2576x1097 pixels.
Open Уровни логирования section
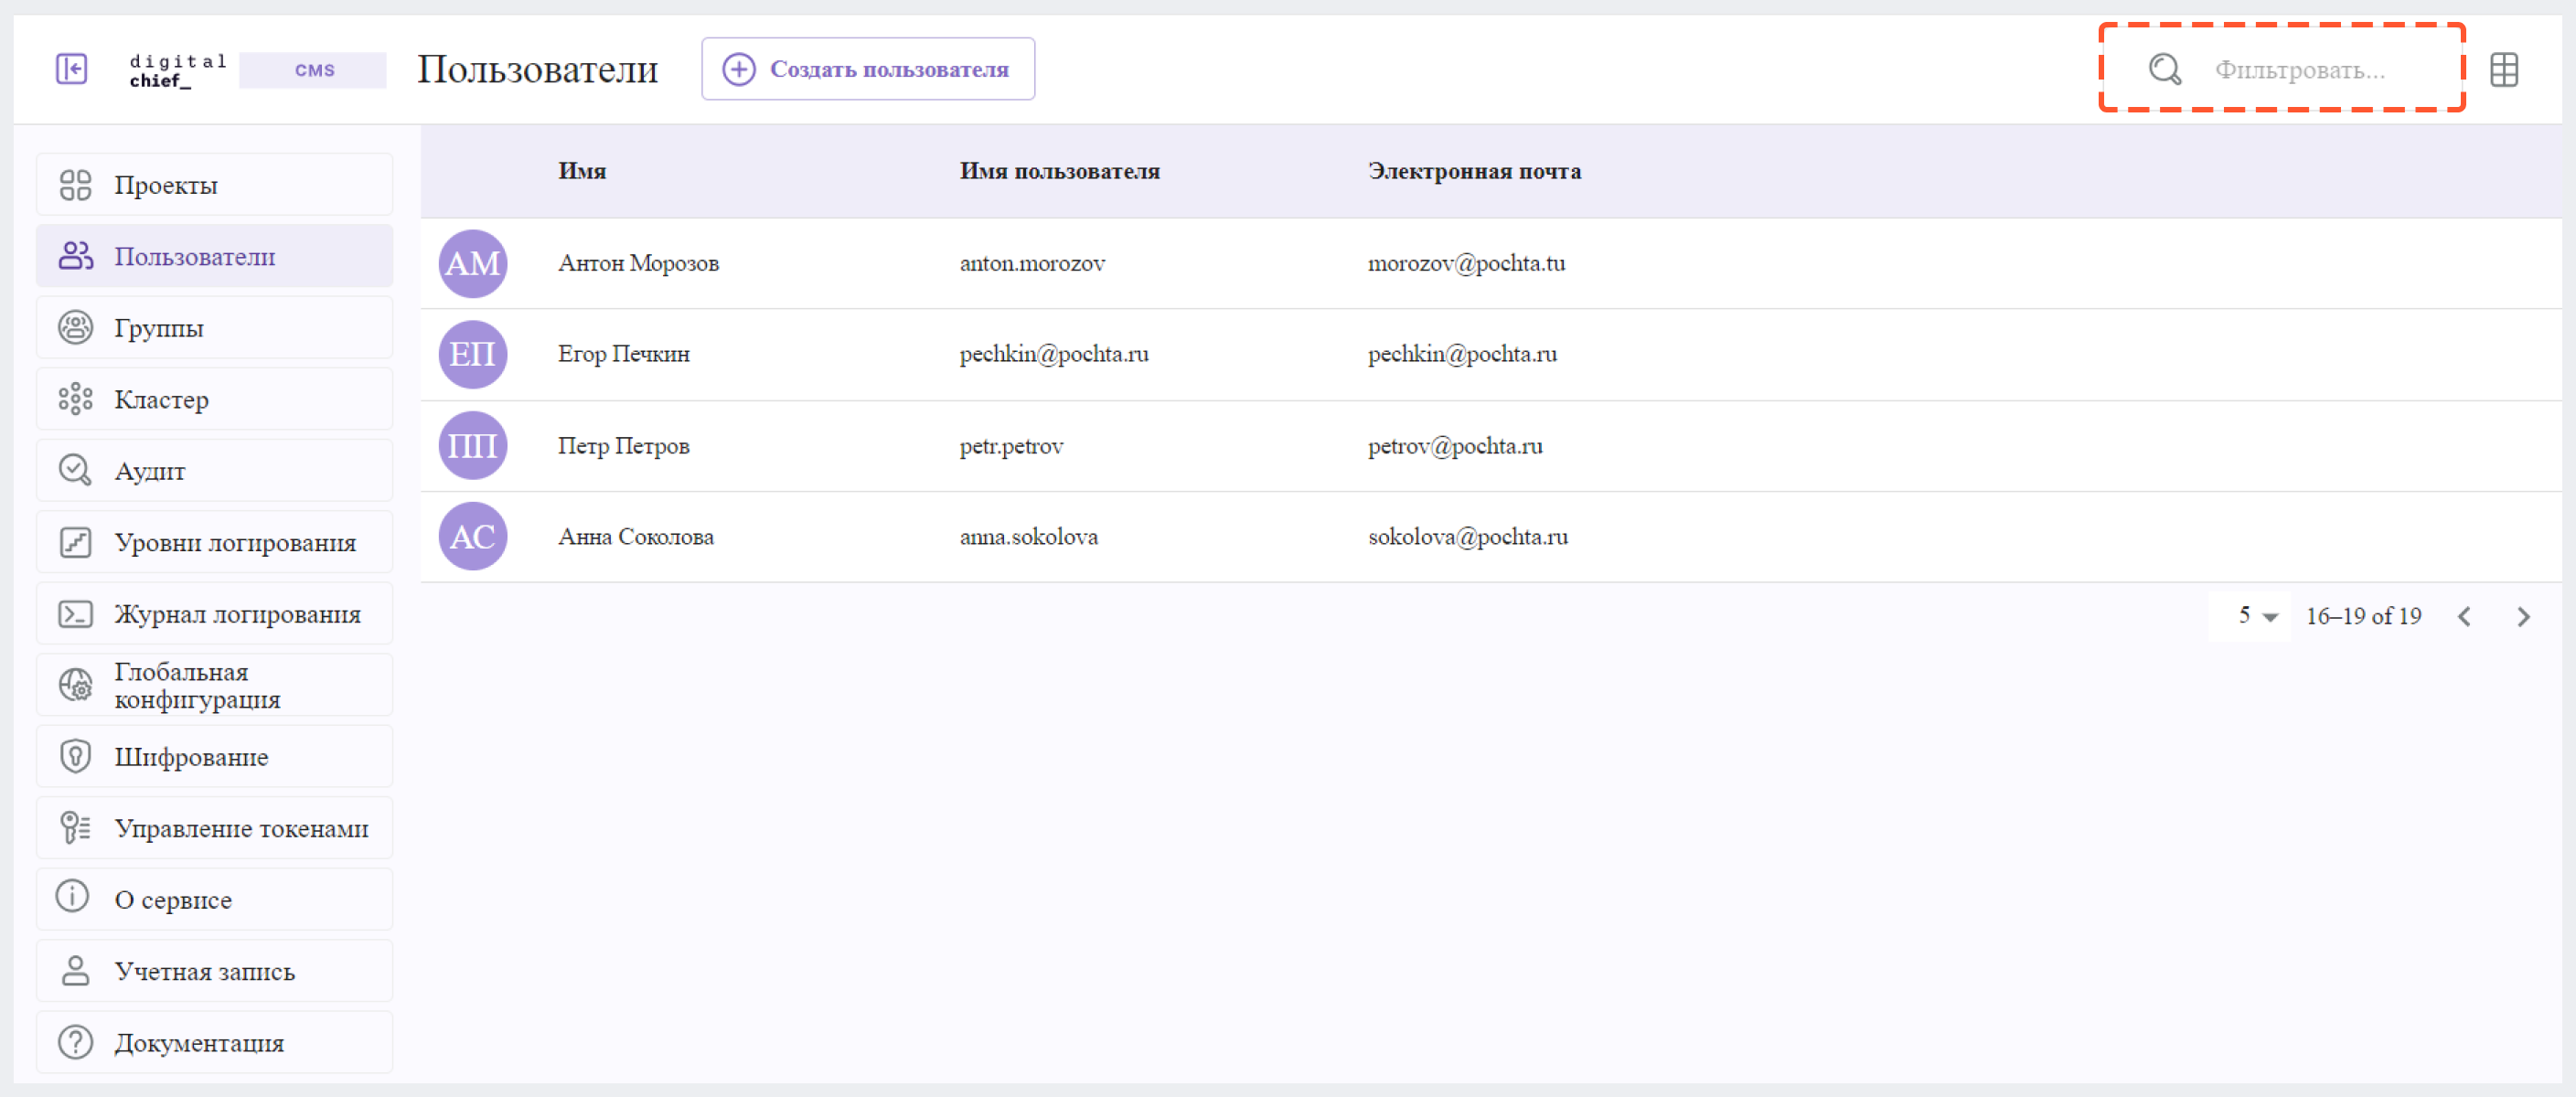(215, 542)
